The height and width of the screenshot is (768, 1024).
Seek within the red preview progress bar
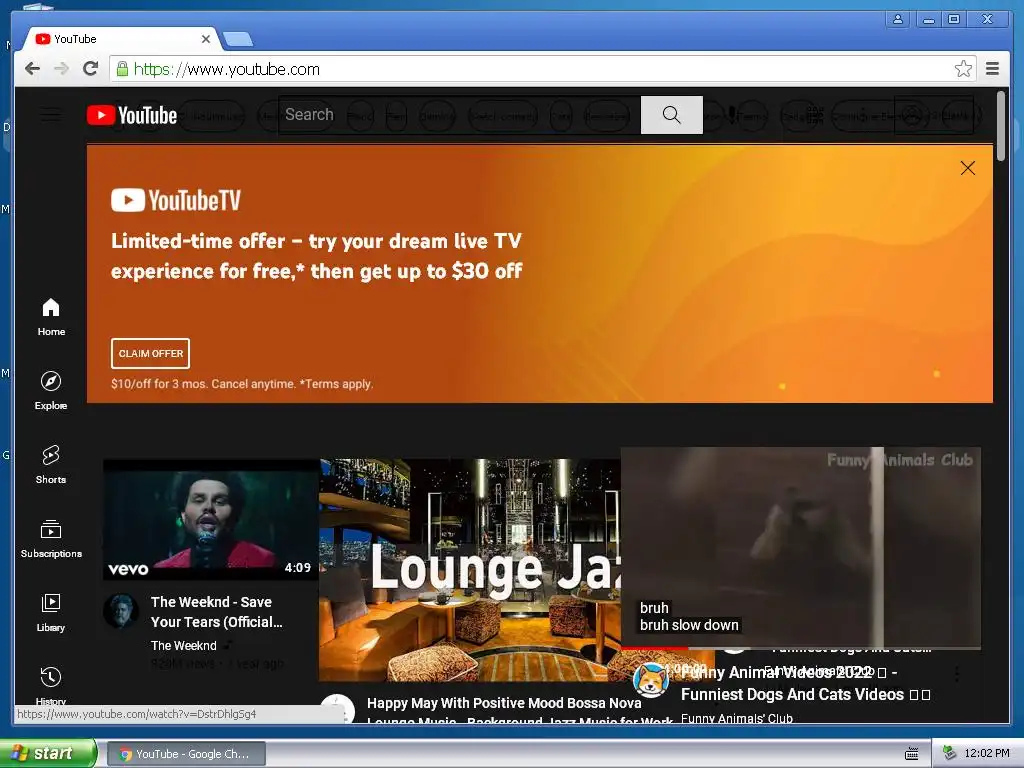pyautogui.click(x=654, y=647)
